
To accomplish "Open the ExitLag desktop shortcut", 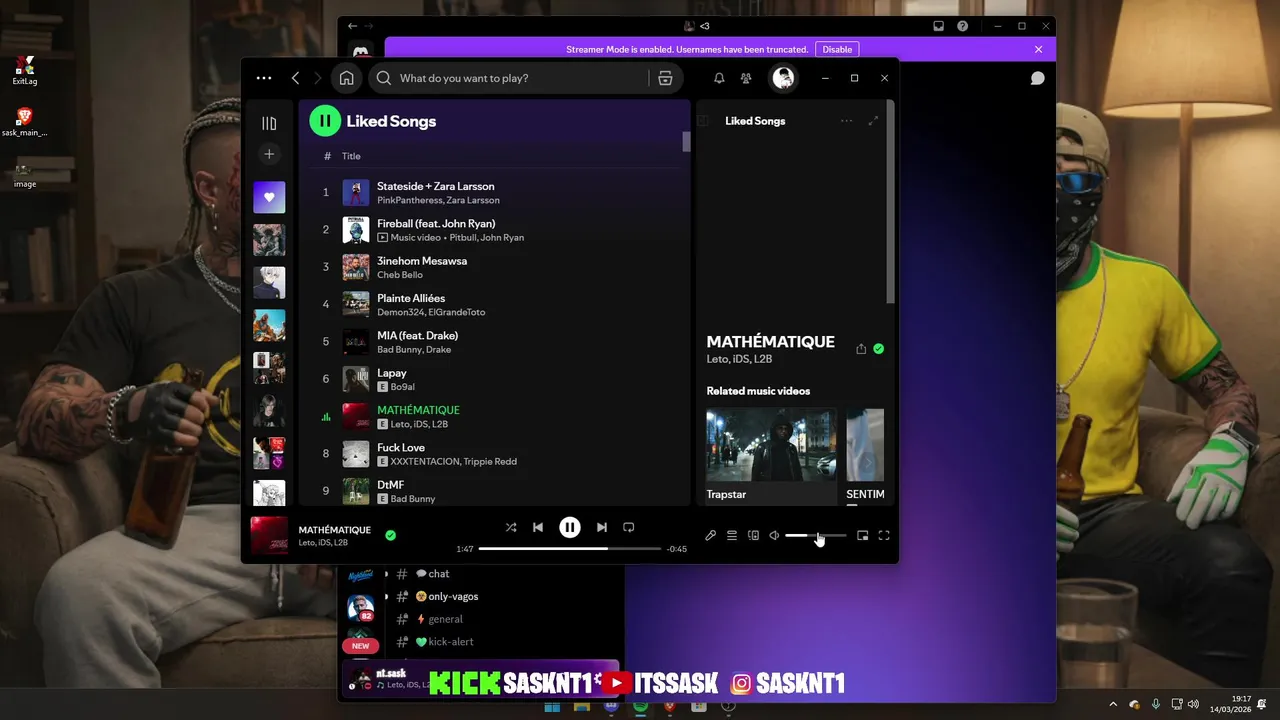I will click(x=25, y=70).
